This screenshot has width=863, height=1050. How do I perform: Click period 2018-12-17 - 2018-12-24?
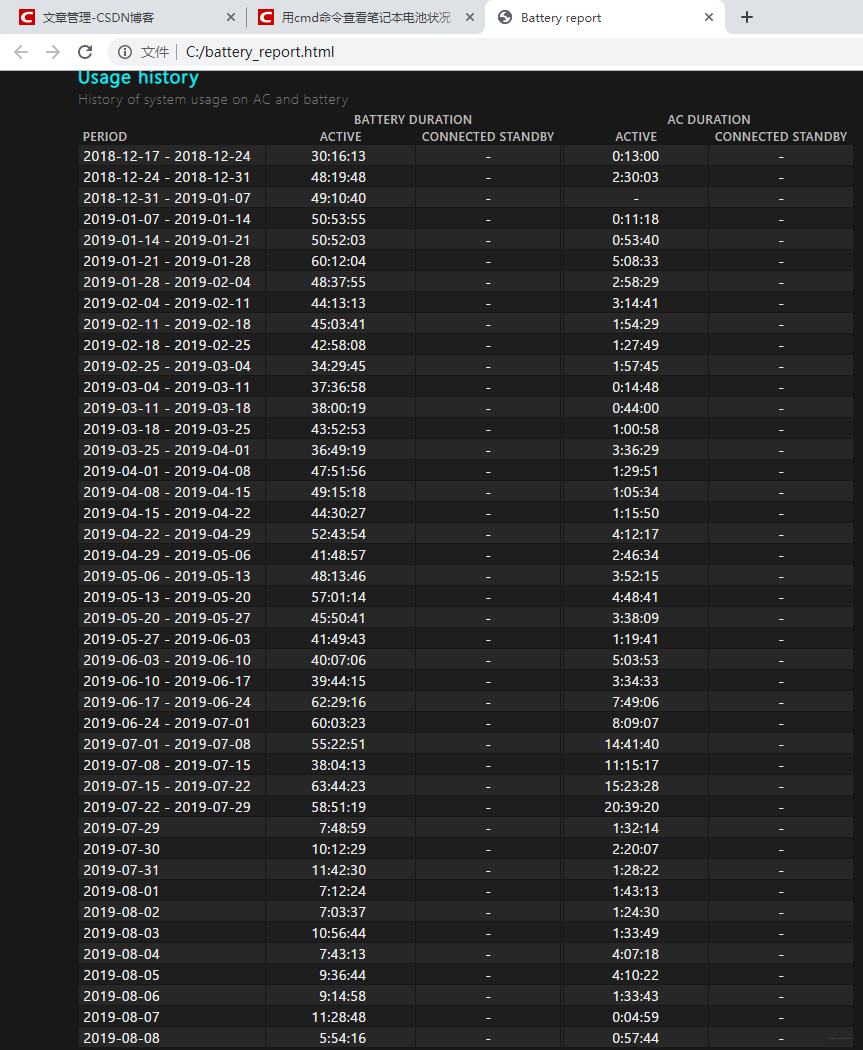pos(167,156)
